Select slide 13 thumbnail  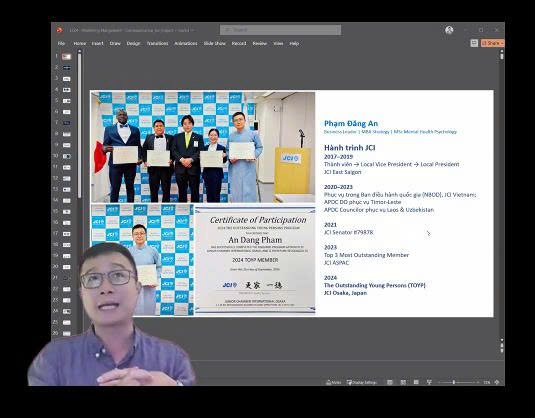(x=67, y=189)
